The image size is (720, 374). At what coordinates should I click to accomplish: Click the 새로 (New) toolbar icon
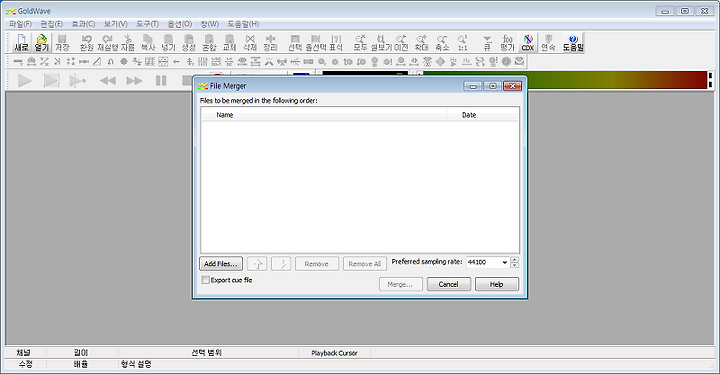click(21, 43)
